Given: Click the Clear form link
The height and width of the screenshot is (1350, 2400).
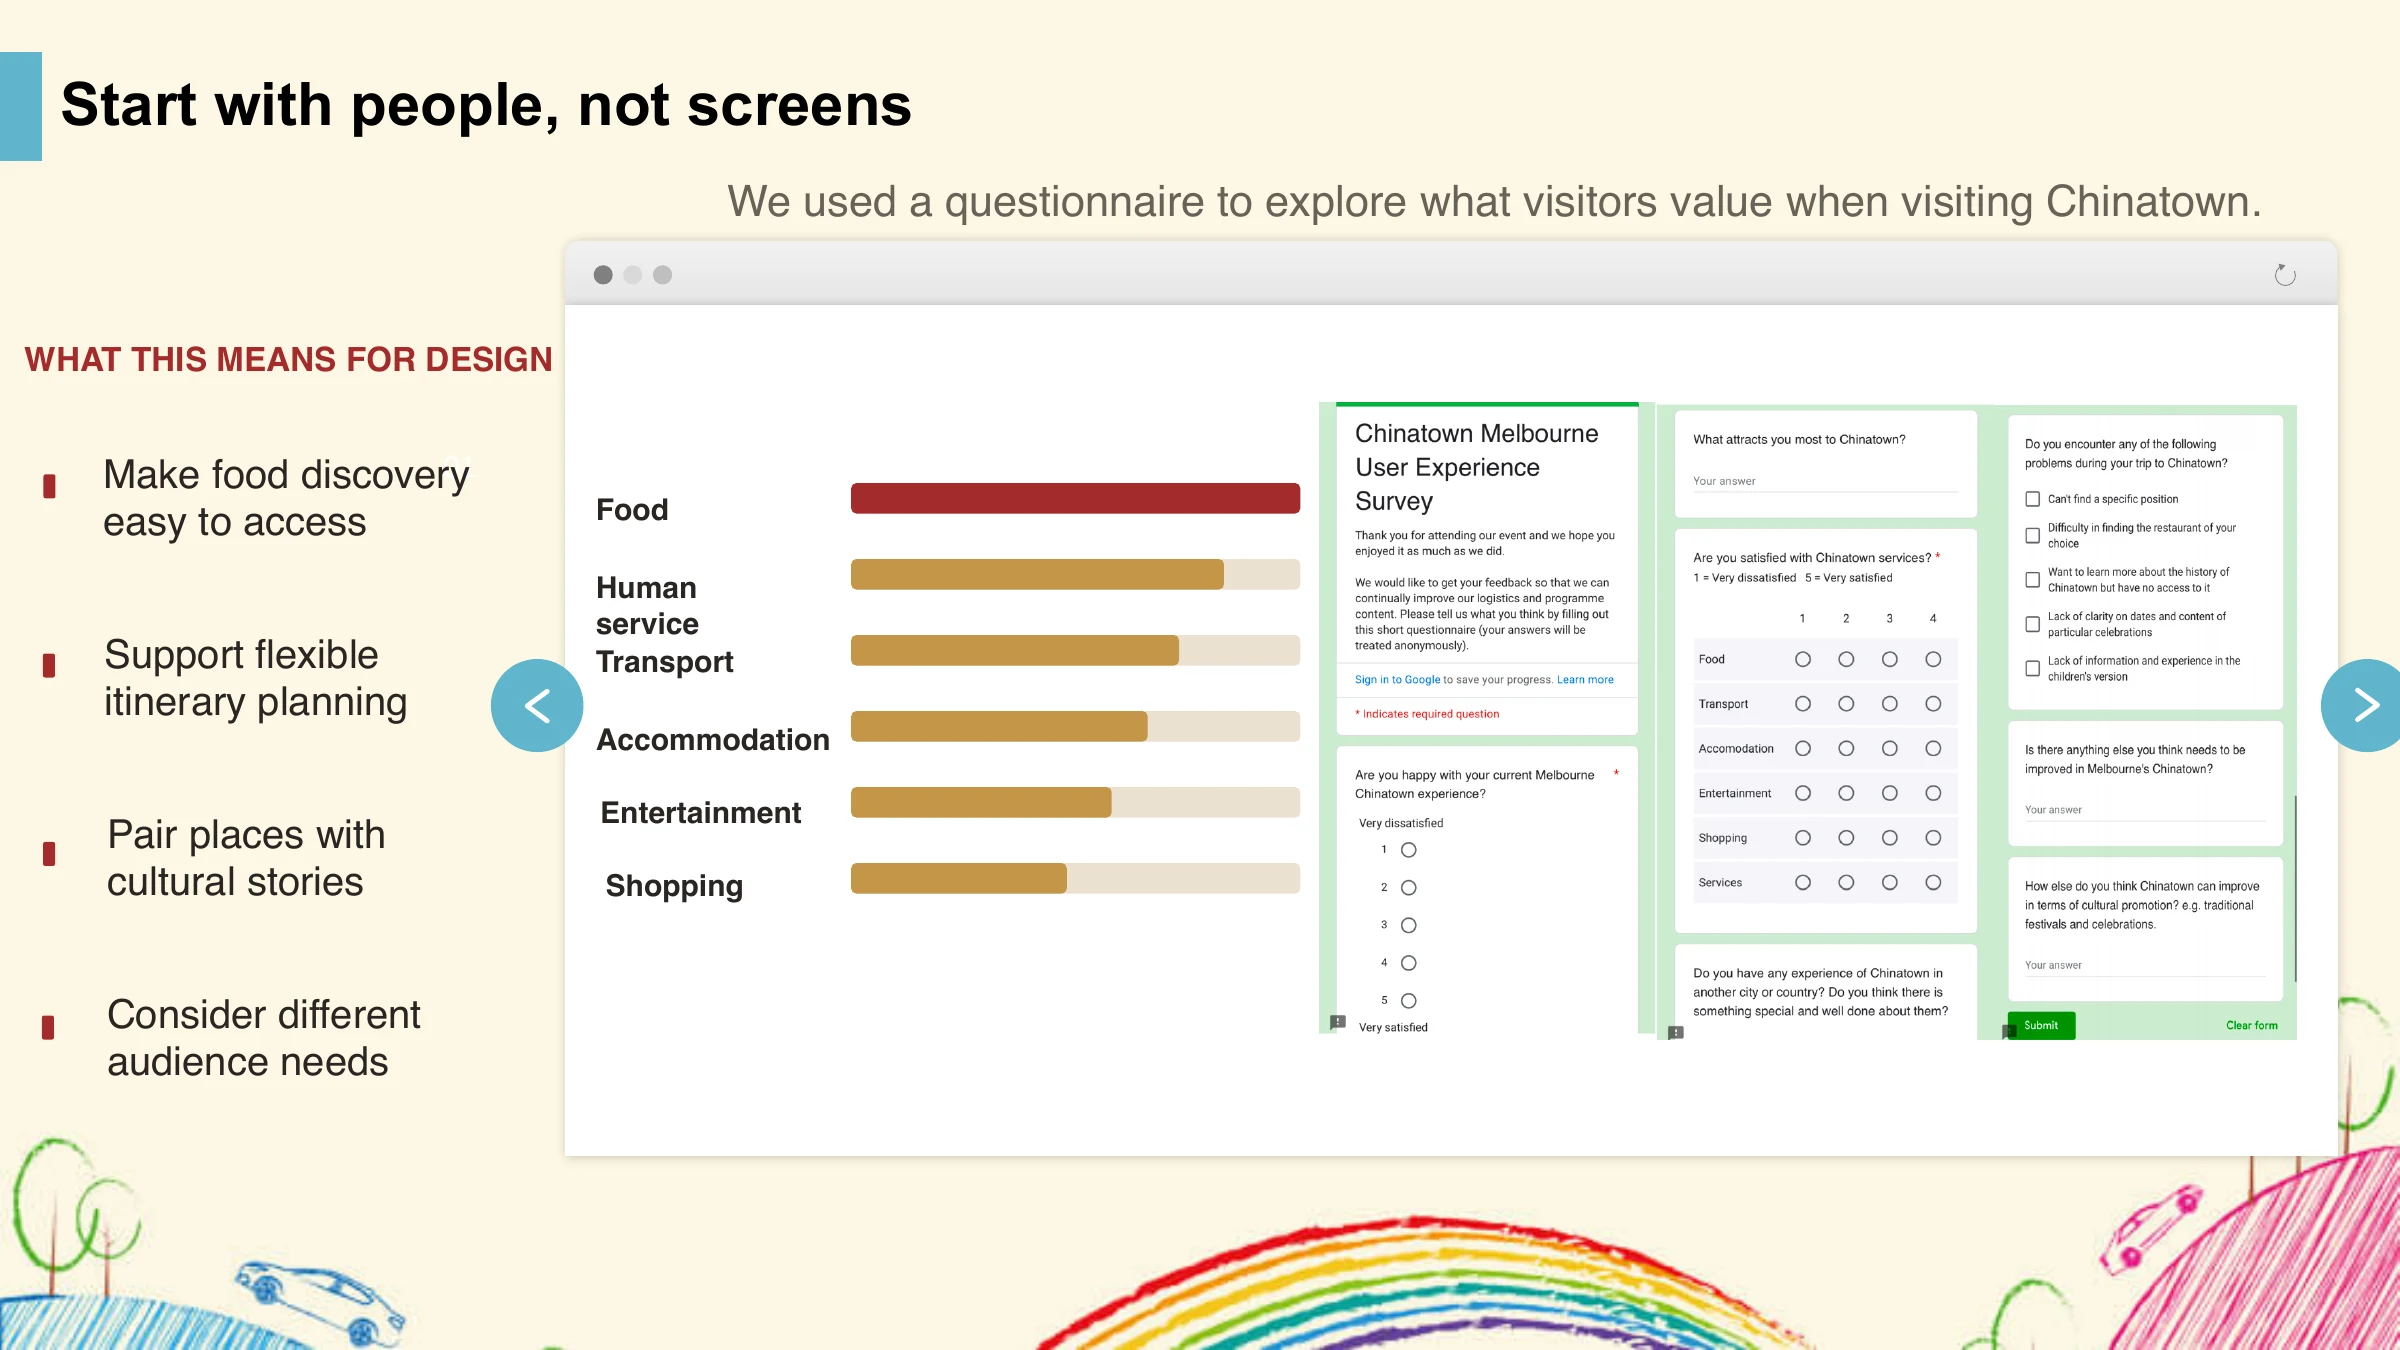Looking at the screenshot, I should coord(2252,1026).
